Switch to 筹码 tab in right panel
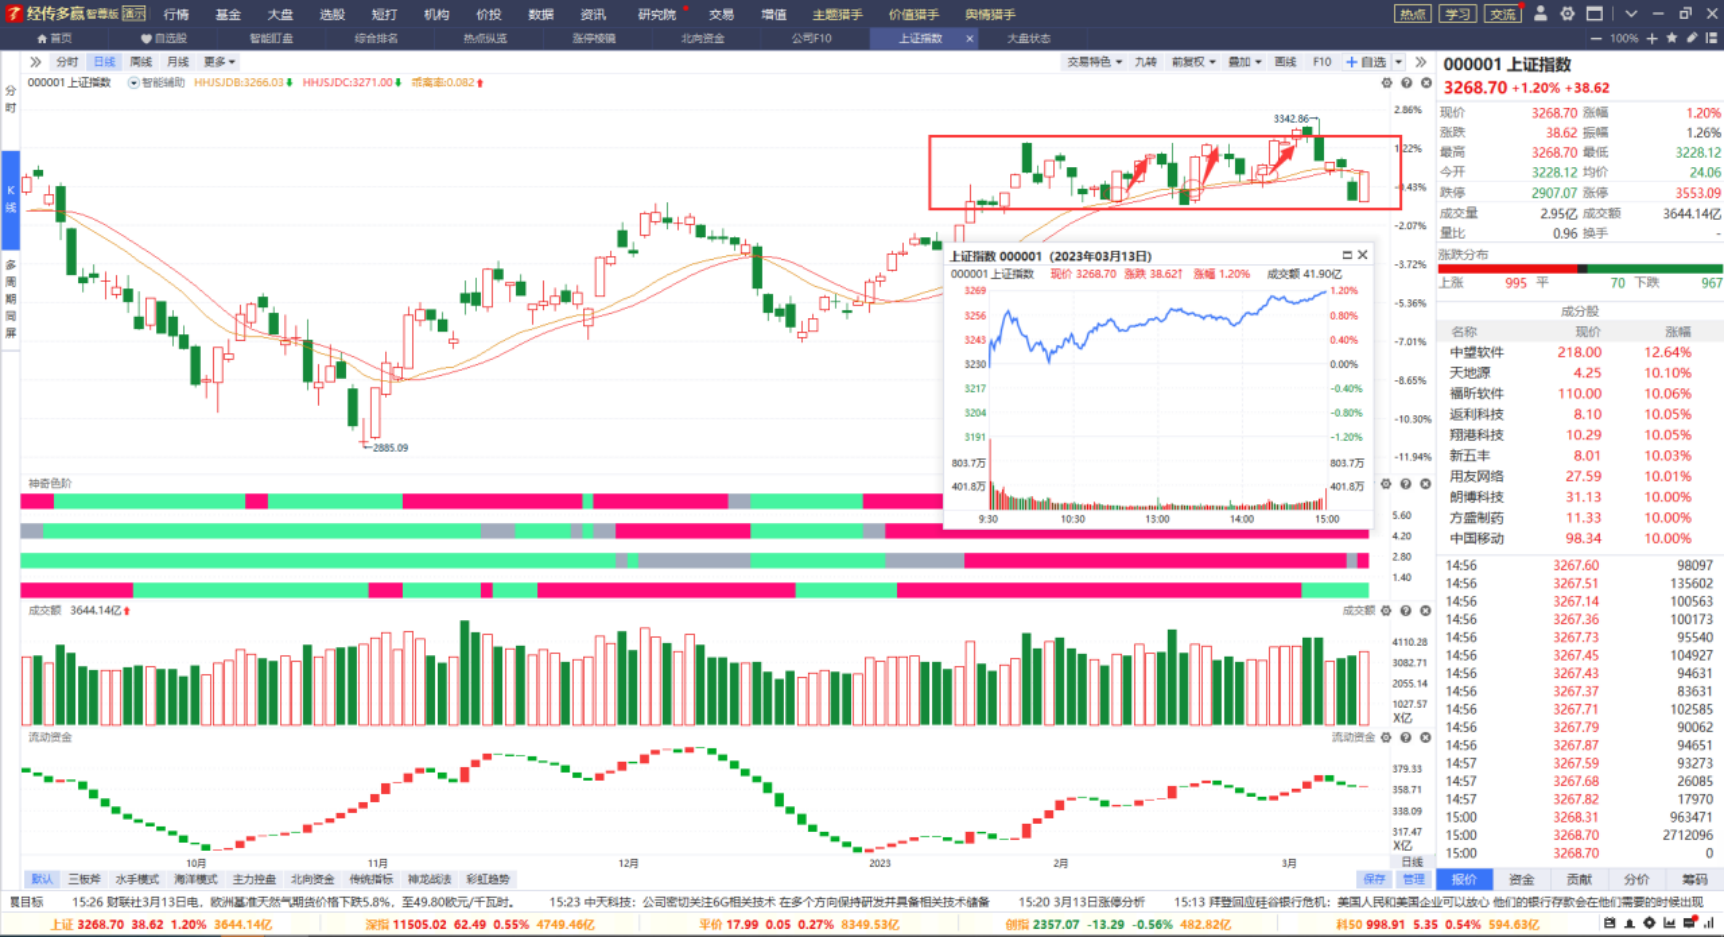The image size is (1725, 937). tap(1695, 879)
